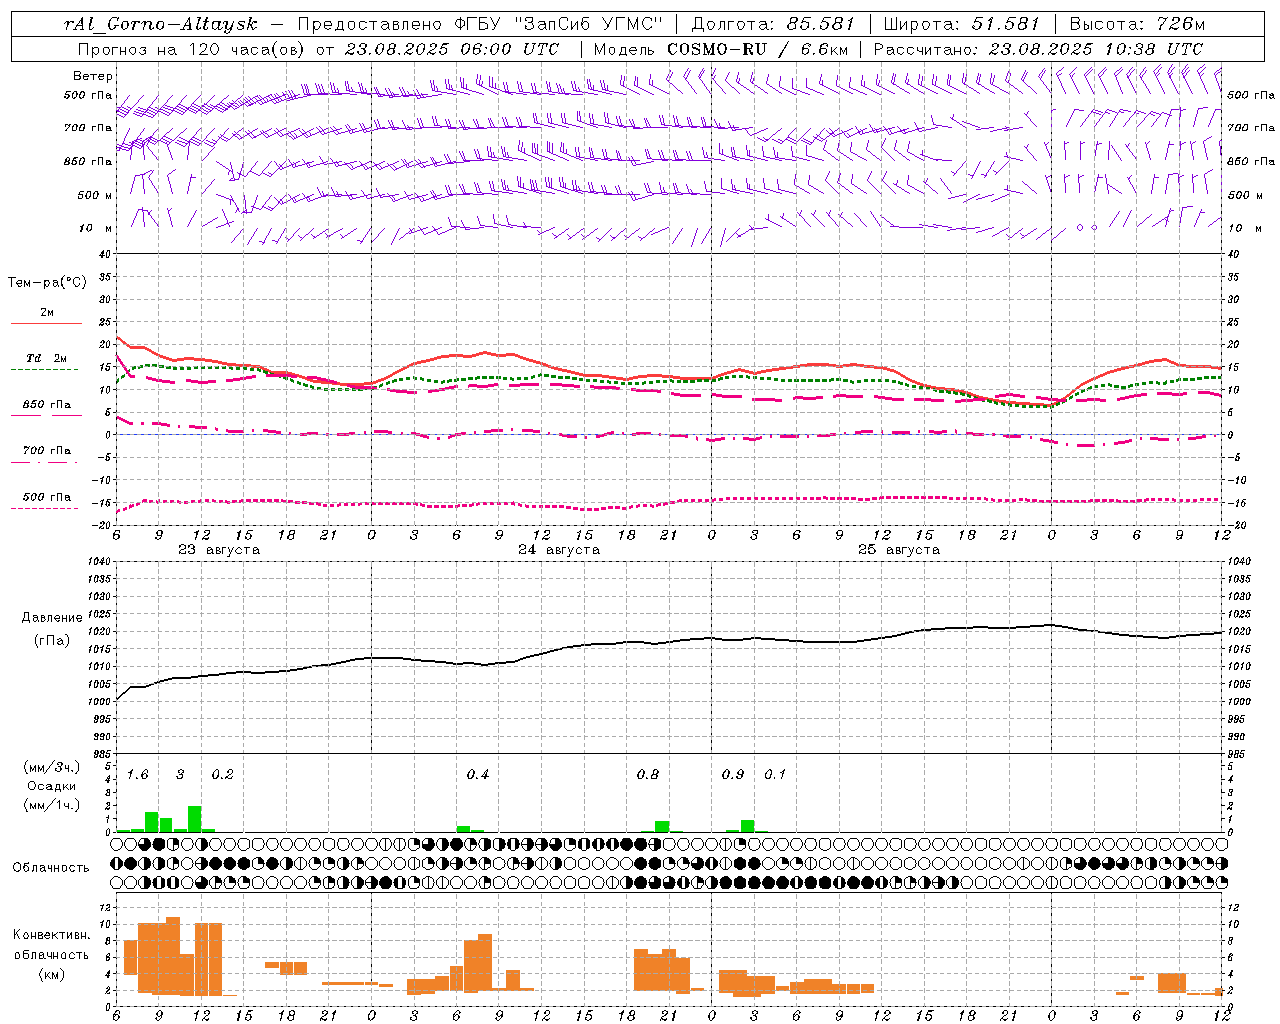Click the 25 августа date label

point(899,550)
